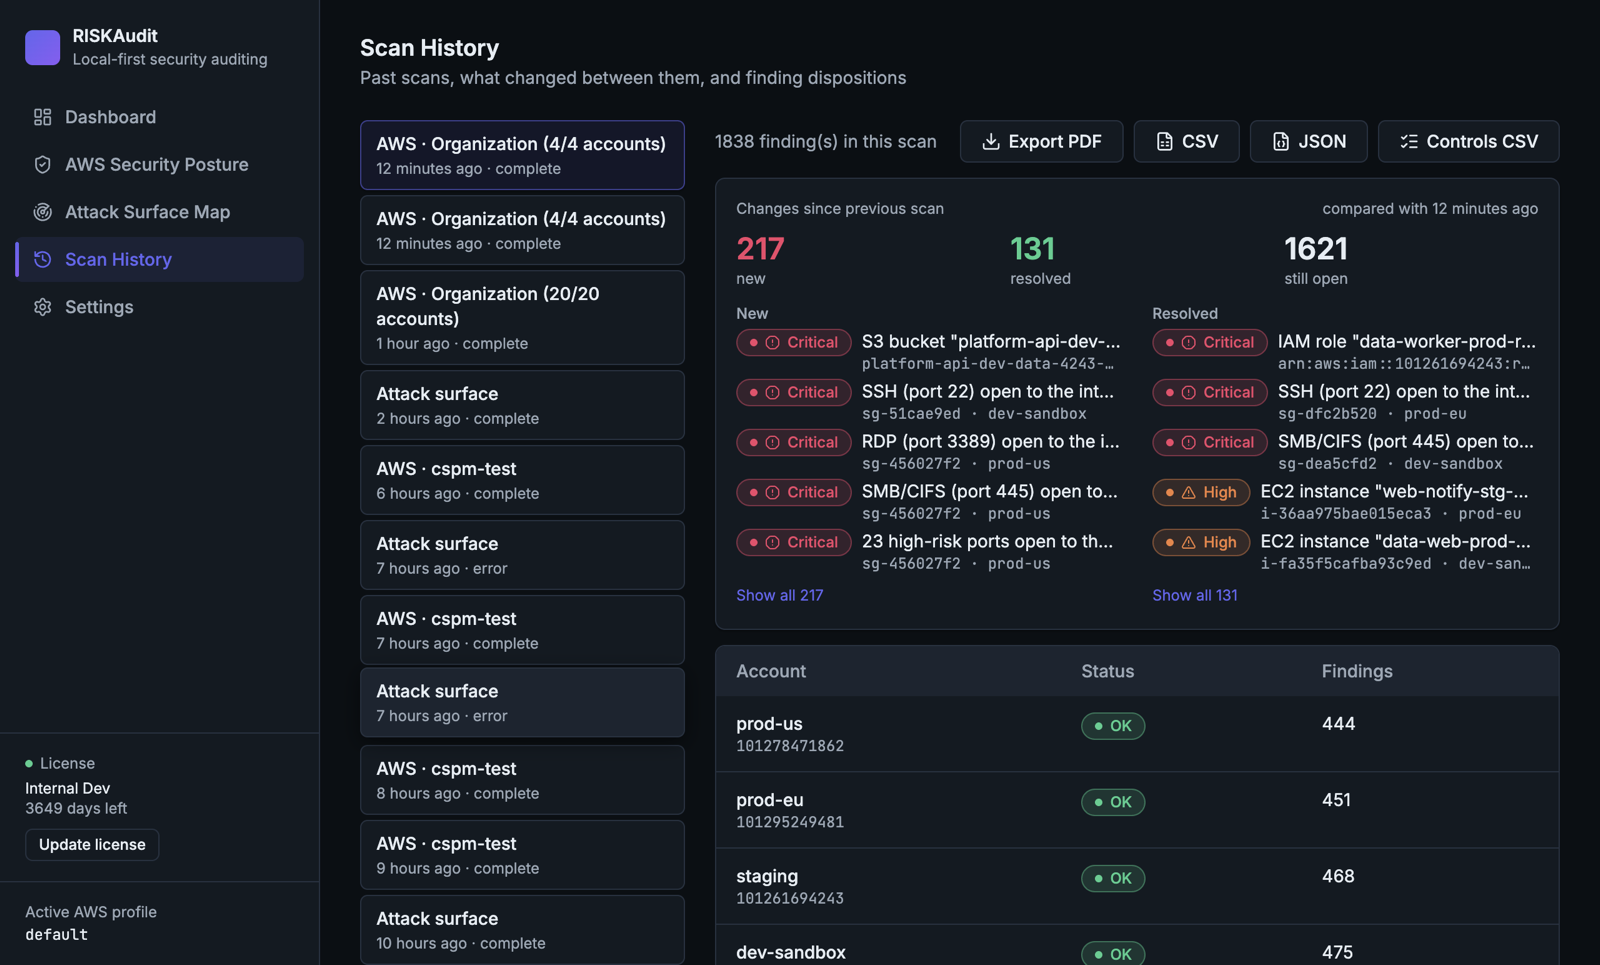Click the download icon in Export PDF
The width and height of the screenshot is (1600, 965).
[x=990, y=142]
